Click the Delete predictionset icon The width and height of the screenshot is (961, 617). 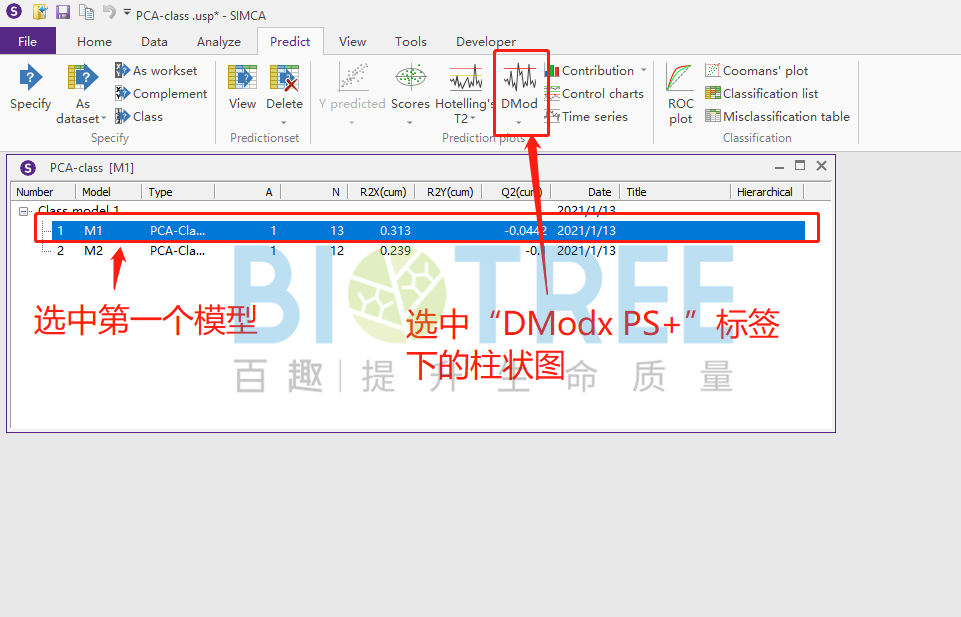click(284, 90)
